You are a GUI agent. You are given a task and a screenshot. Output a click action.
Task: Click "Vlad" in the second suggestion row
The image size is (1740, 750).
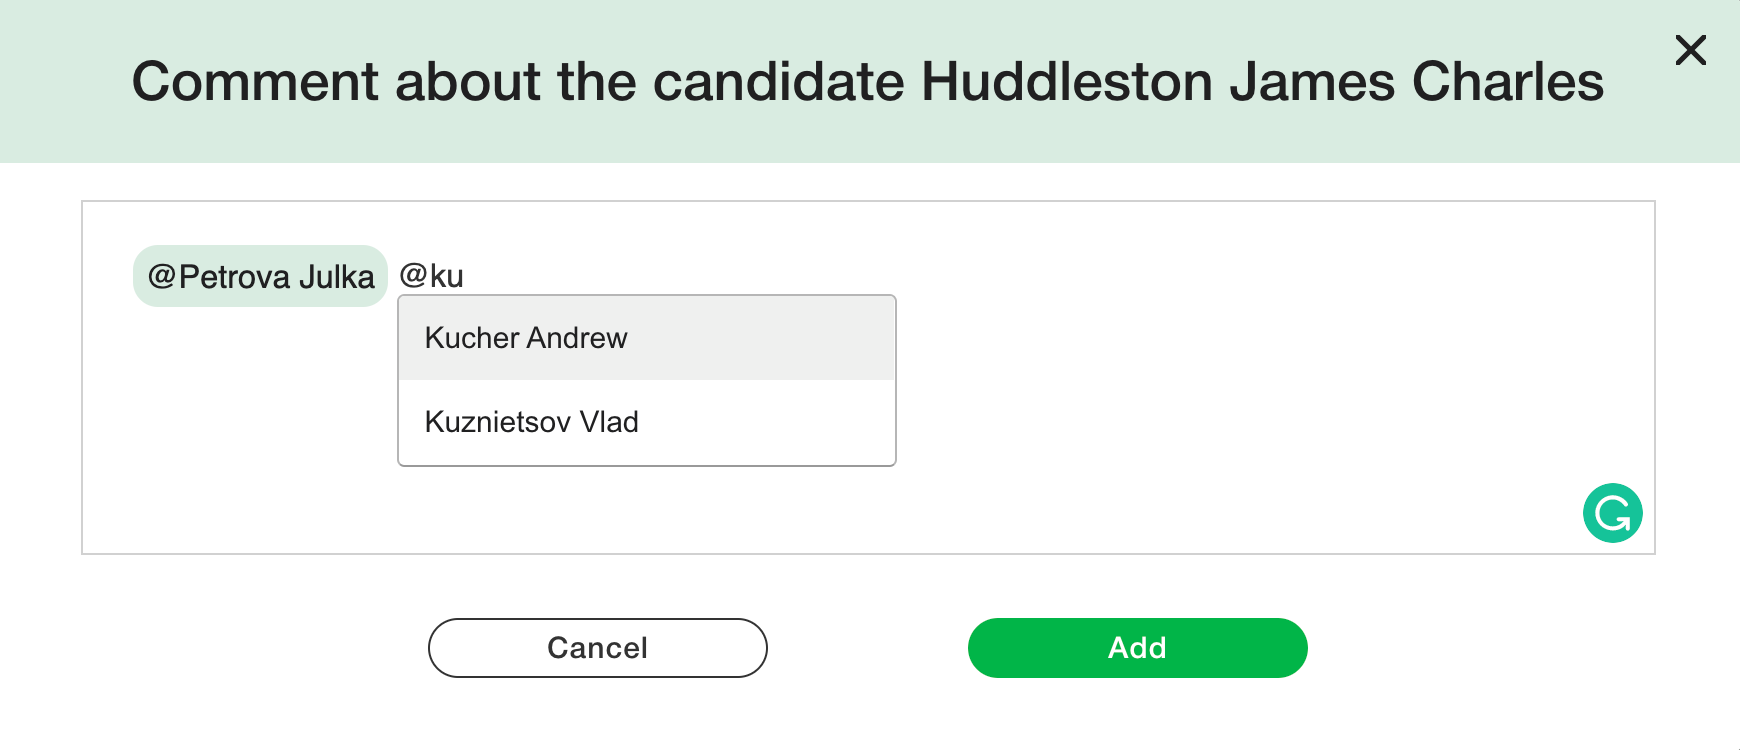tap(609, 422)
